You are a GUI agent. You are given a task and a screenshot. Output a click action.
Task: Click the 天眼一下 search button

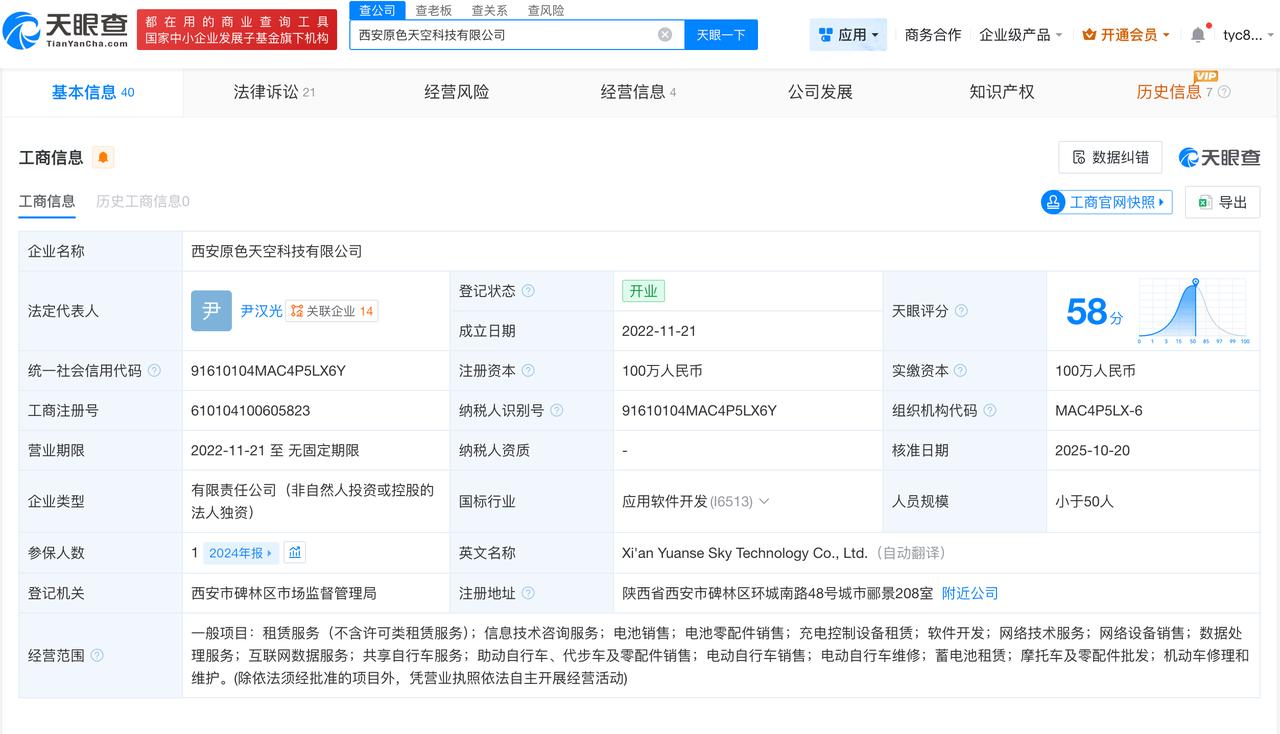click(720, 34)
